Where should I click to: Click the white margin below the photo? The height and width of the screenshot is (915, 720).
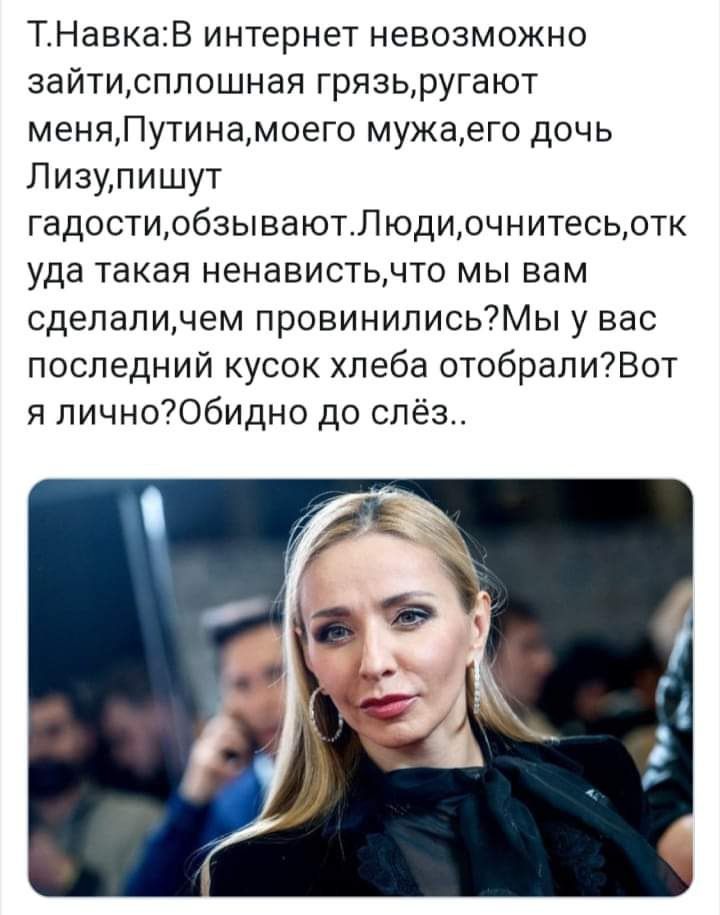360,906
